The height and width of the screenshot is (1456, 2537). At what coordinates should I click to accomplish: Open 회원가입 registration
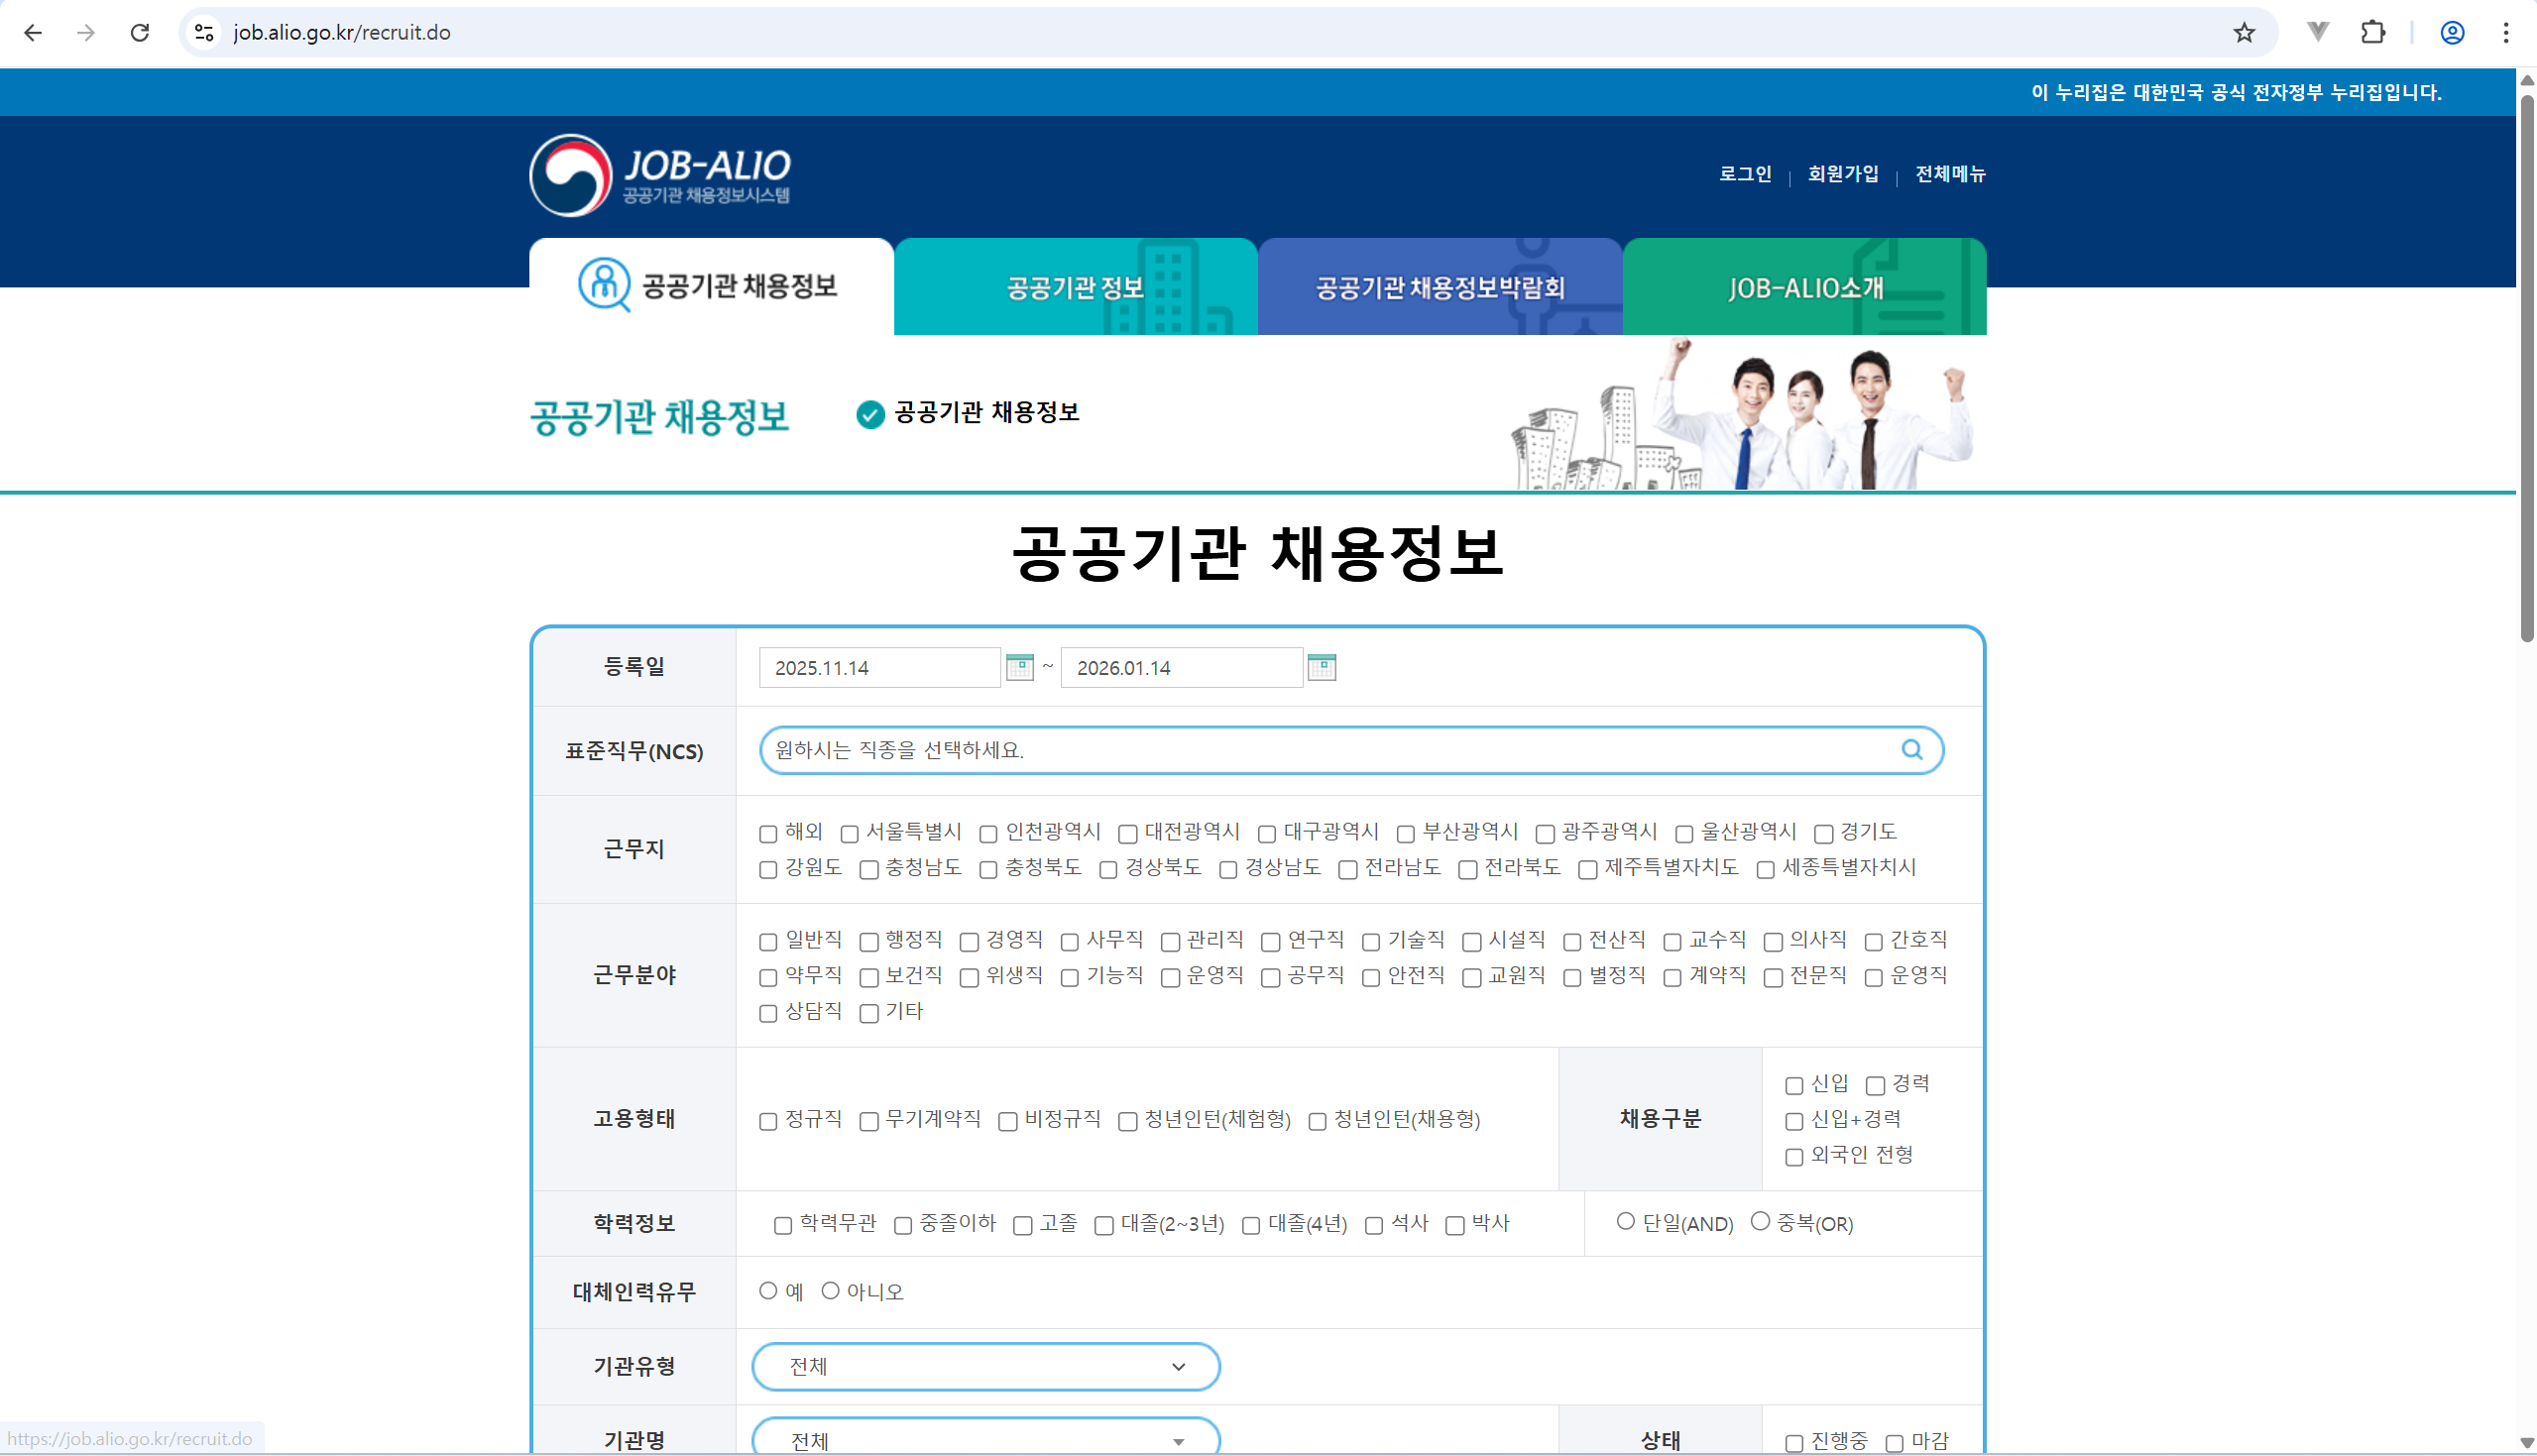click(1843, 174)
